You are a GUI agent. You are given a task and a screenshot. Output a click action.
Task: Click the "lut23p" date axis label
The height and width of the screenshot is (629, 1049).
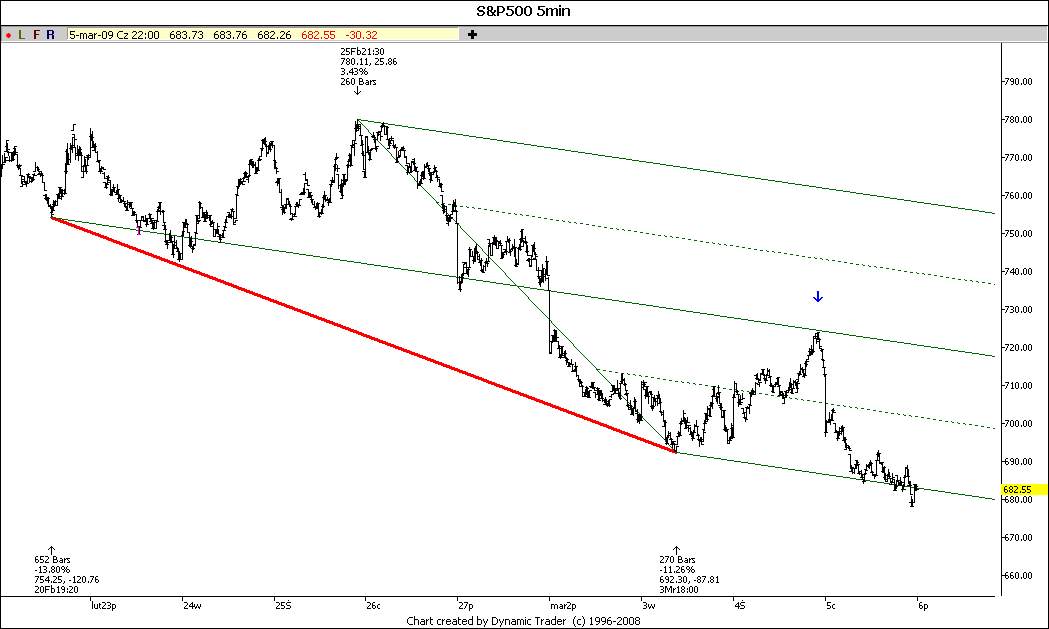click(x=104, y=606)
